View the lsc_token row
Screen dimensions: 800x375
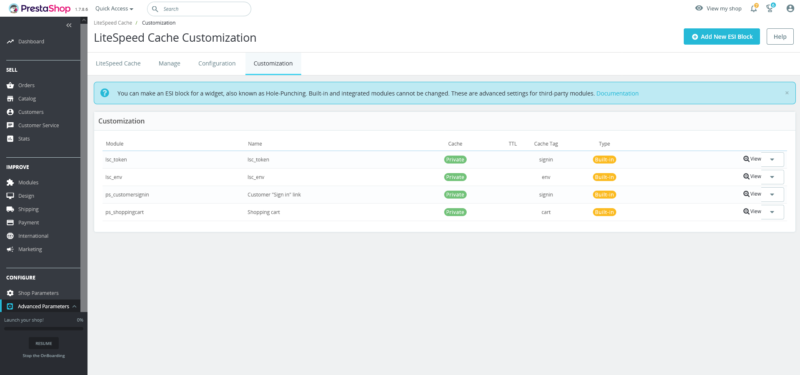coord(752,159)
